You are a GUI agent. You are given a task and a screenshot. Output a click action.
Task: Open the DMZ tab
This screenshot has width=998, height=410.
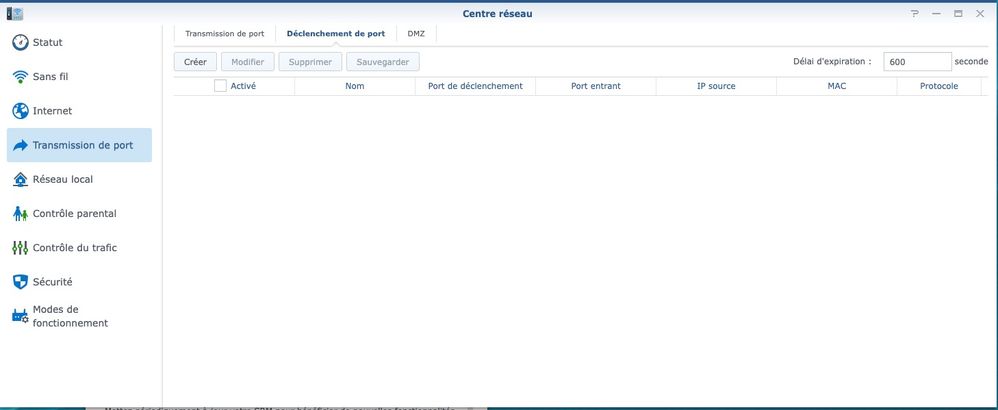tap(416, 34)
